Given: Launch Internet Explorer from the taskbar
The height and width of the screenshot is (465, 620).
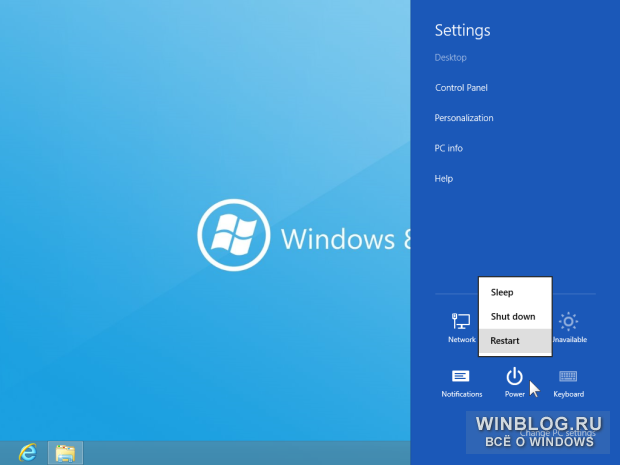Looking at the screenshot, I should pyautogui.click(x=28, y=453).
